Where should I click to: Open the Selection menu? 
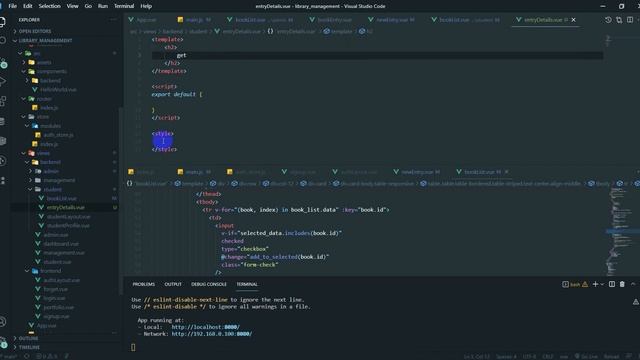pyautogui.click(x=49, y=6)
